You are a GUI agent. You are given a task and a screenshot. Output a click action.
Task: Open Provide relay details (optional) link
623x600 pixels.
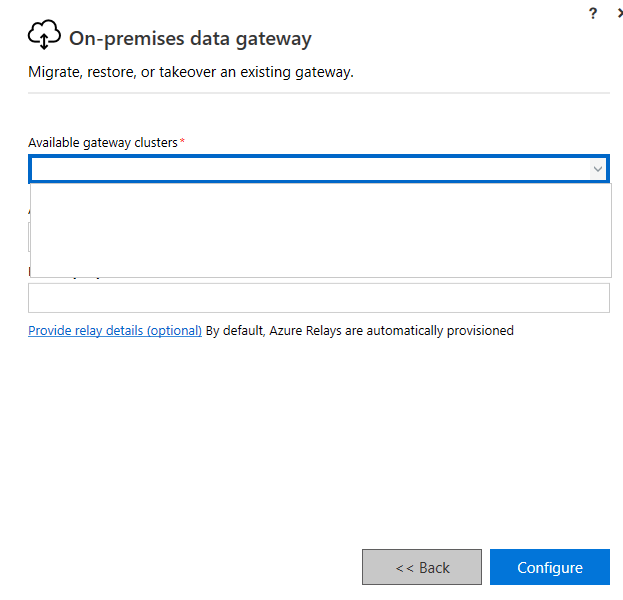[115, 331]
